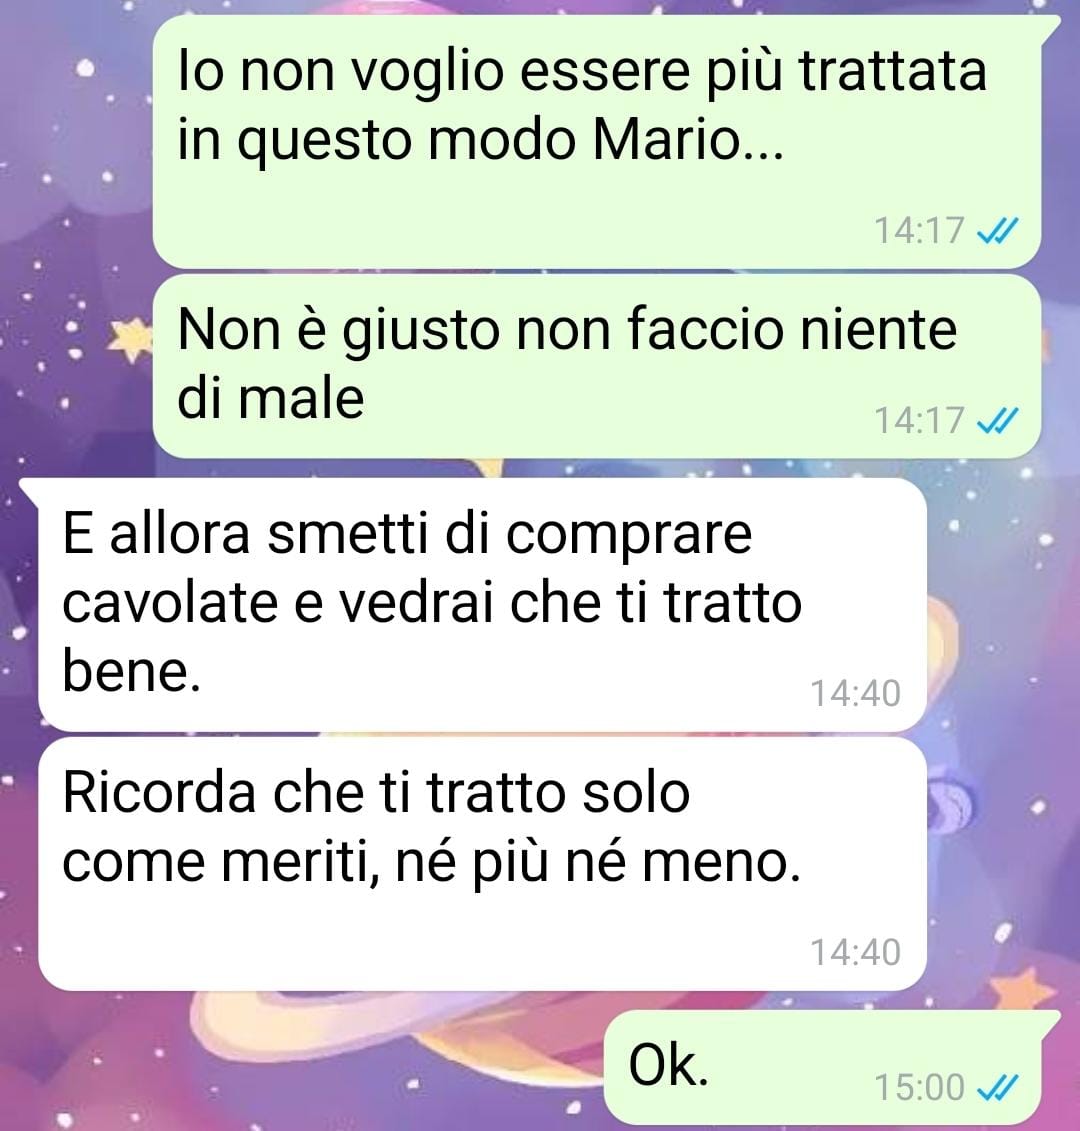Select the 'Ok.' reply bubble
Screen dimensions: 1080x1131
click(x=822, y=1067)
